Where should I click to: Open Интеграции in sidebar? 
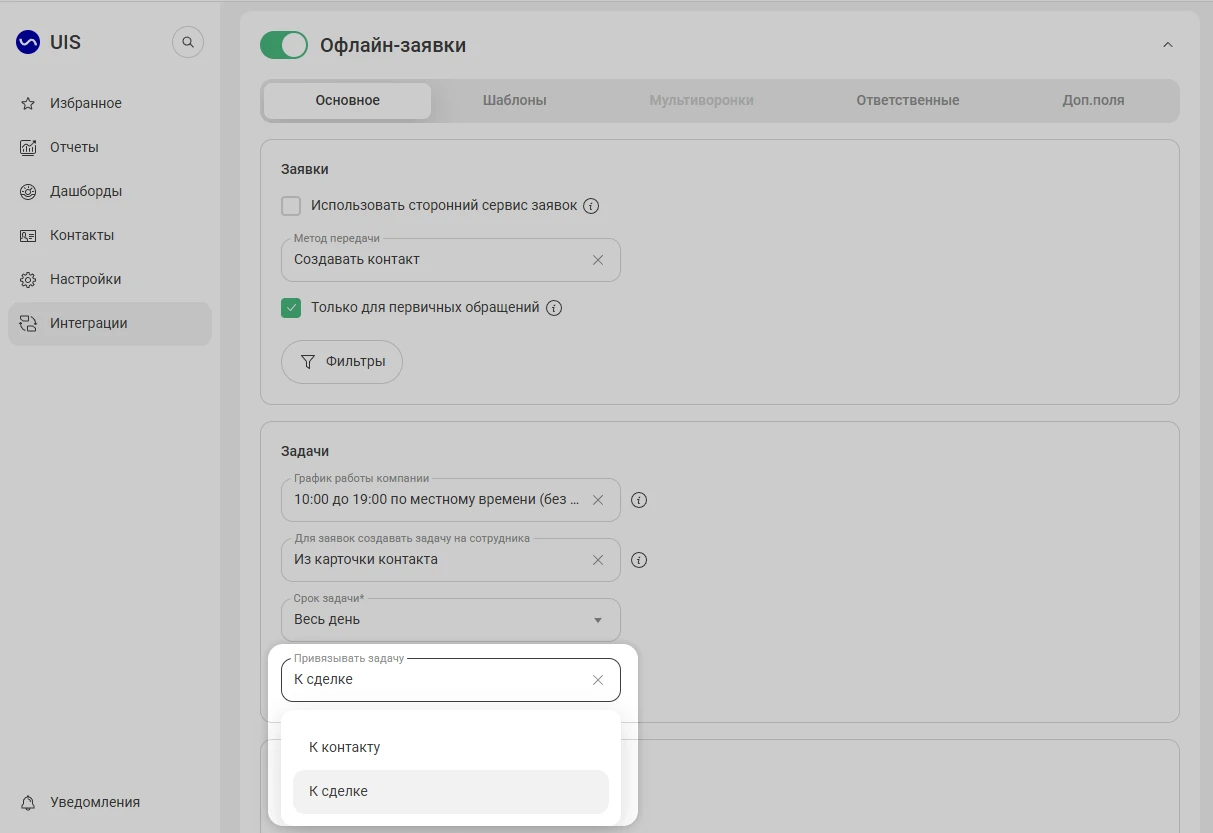110,324
